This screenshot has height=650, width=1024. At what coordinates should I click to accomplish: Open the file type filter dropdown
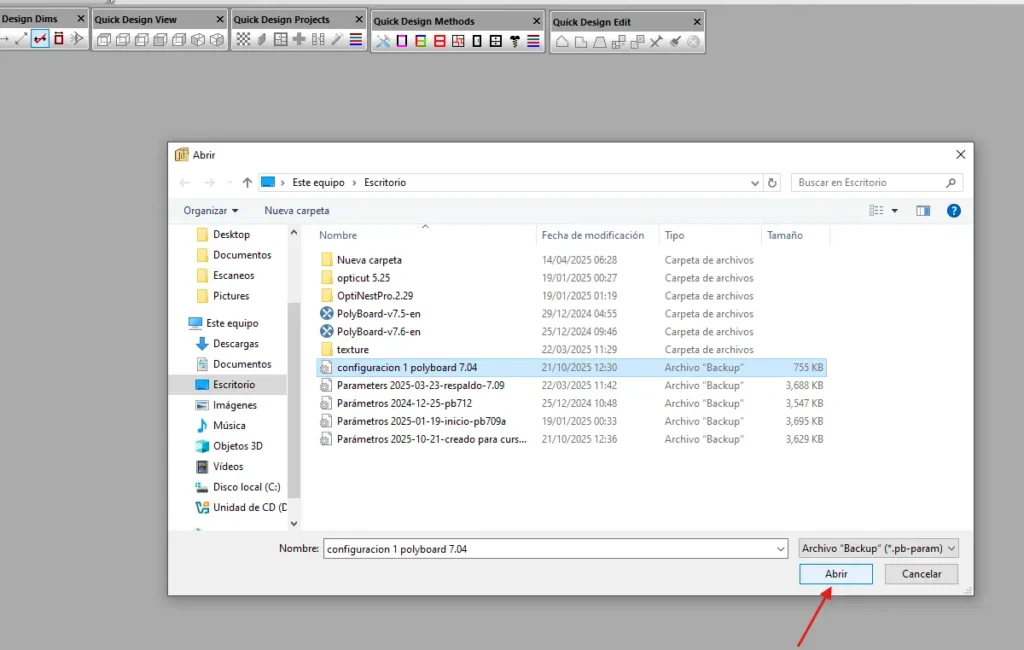pyautogui.click(x=879, y=548)
